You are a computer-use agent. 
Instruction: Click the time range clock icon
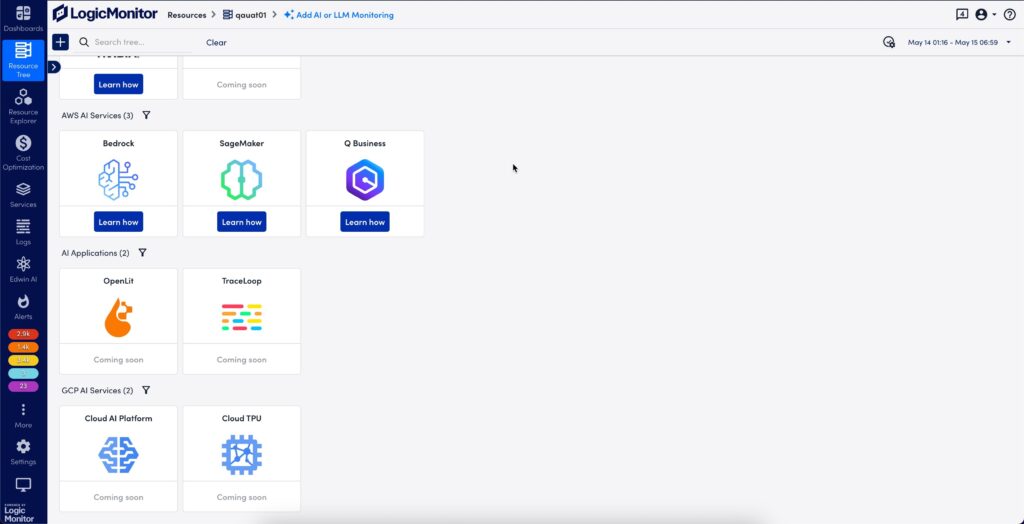pos(889,42)
